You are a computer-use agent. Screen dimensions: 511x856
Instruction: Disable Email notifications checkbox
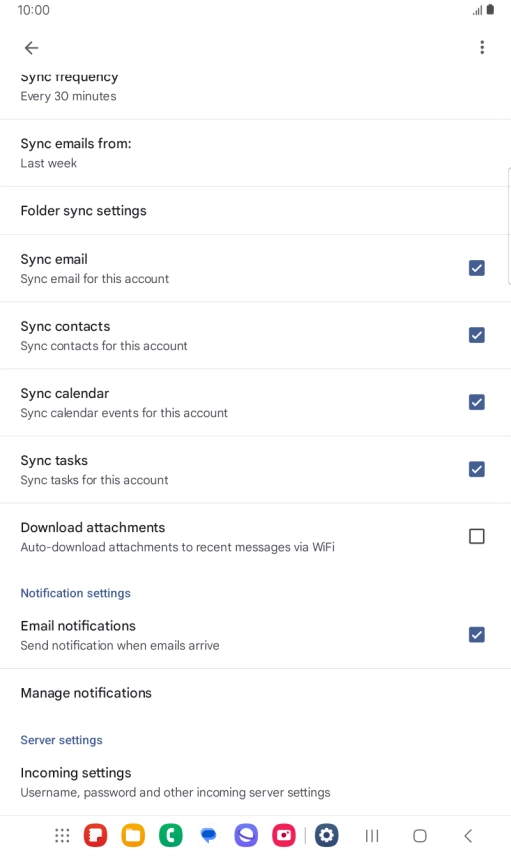click(477, 635)
